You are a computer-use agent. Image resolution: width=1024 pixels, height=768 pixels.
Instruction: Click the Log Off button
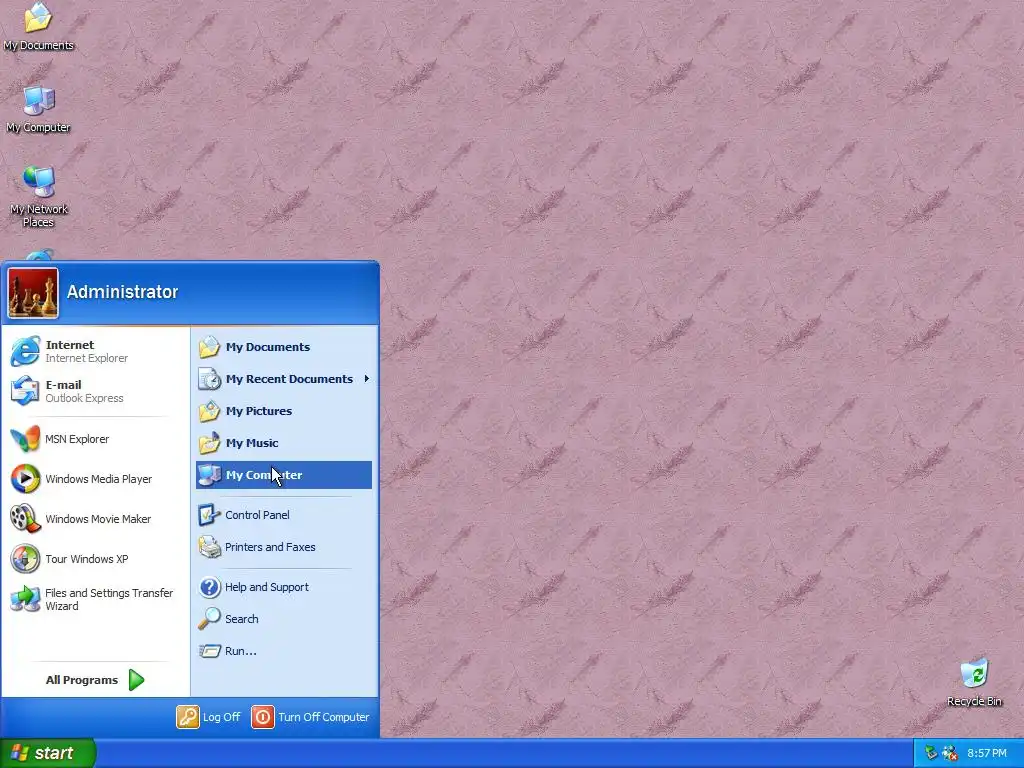click(x=208, y=716)
